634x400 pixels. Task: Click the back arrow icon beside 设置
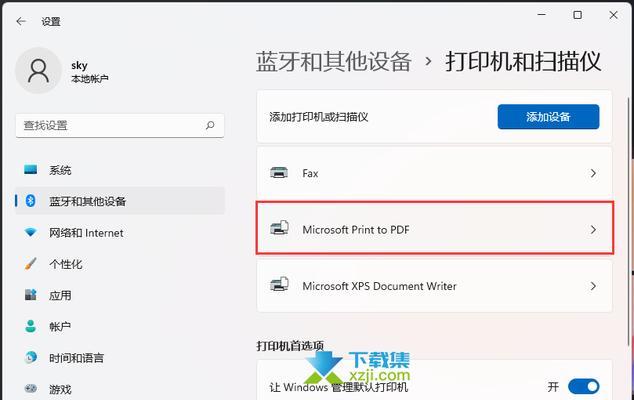tap(21, 21)
